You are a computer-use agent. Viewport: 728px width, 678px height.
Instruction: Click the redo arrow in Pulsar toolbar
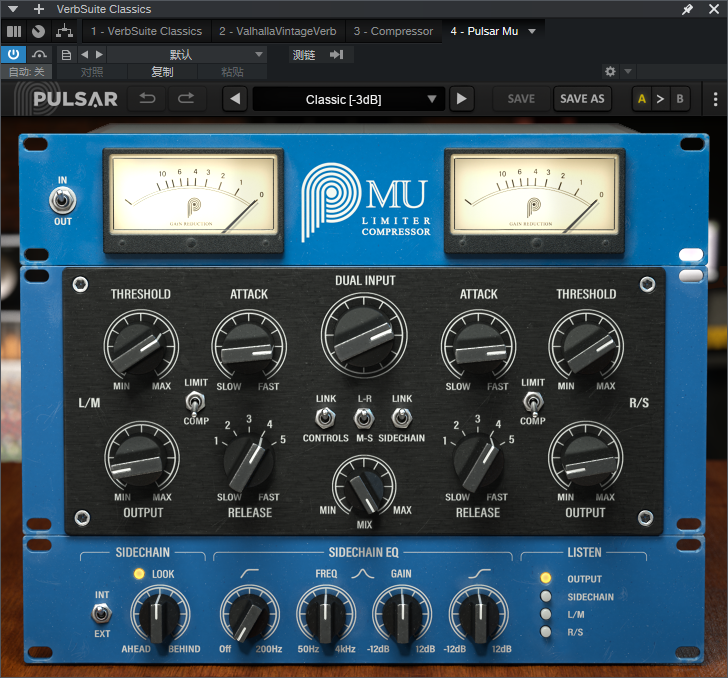tap(186, 98)
